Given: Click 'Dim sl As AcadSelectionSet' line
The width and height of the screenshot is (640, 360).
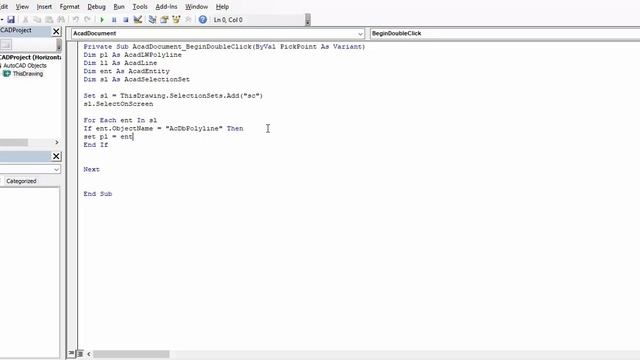Looking at the screenshot, I should 136,79.
